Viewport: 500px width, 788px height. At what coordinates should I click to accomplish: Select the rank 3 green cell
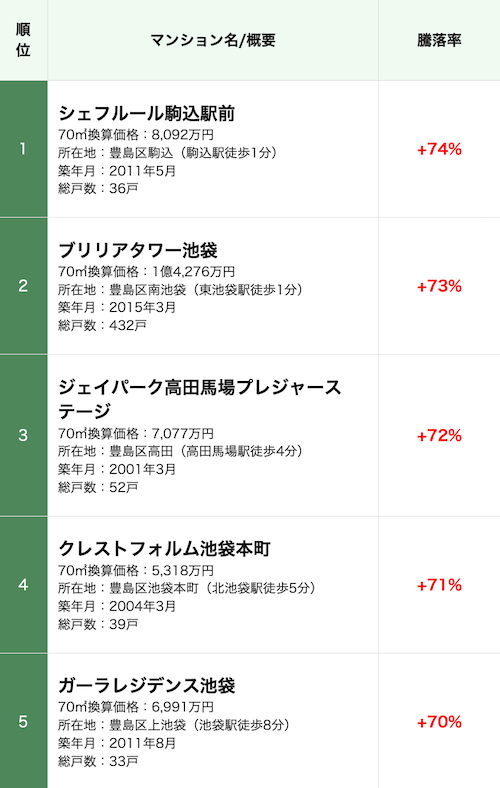pyautogui.click(x=23, y=435)
